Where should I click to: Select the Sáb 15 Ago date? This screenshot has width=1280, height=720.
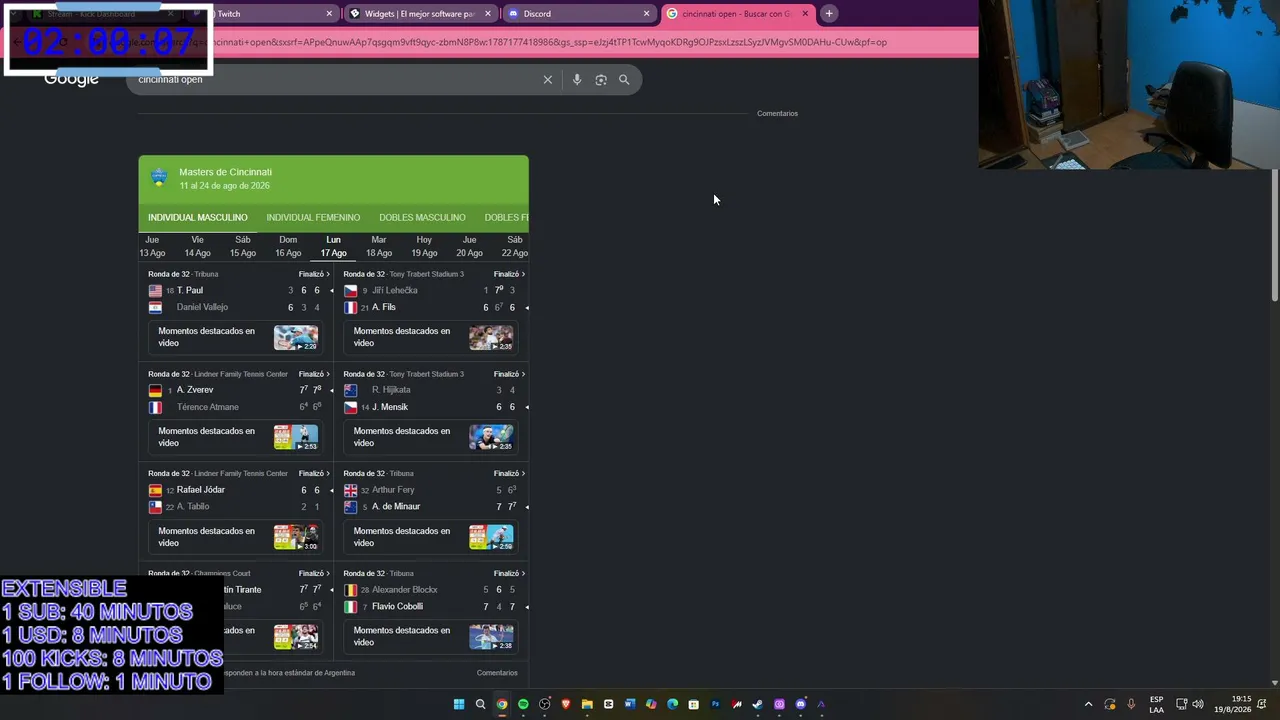coord(243,246)
